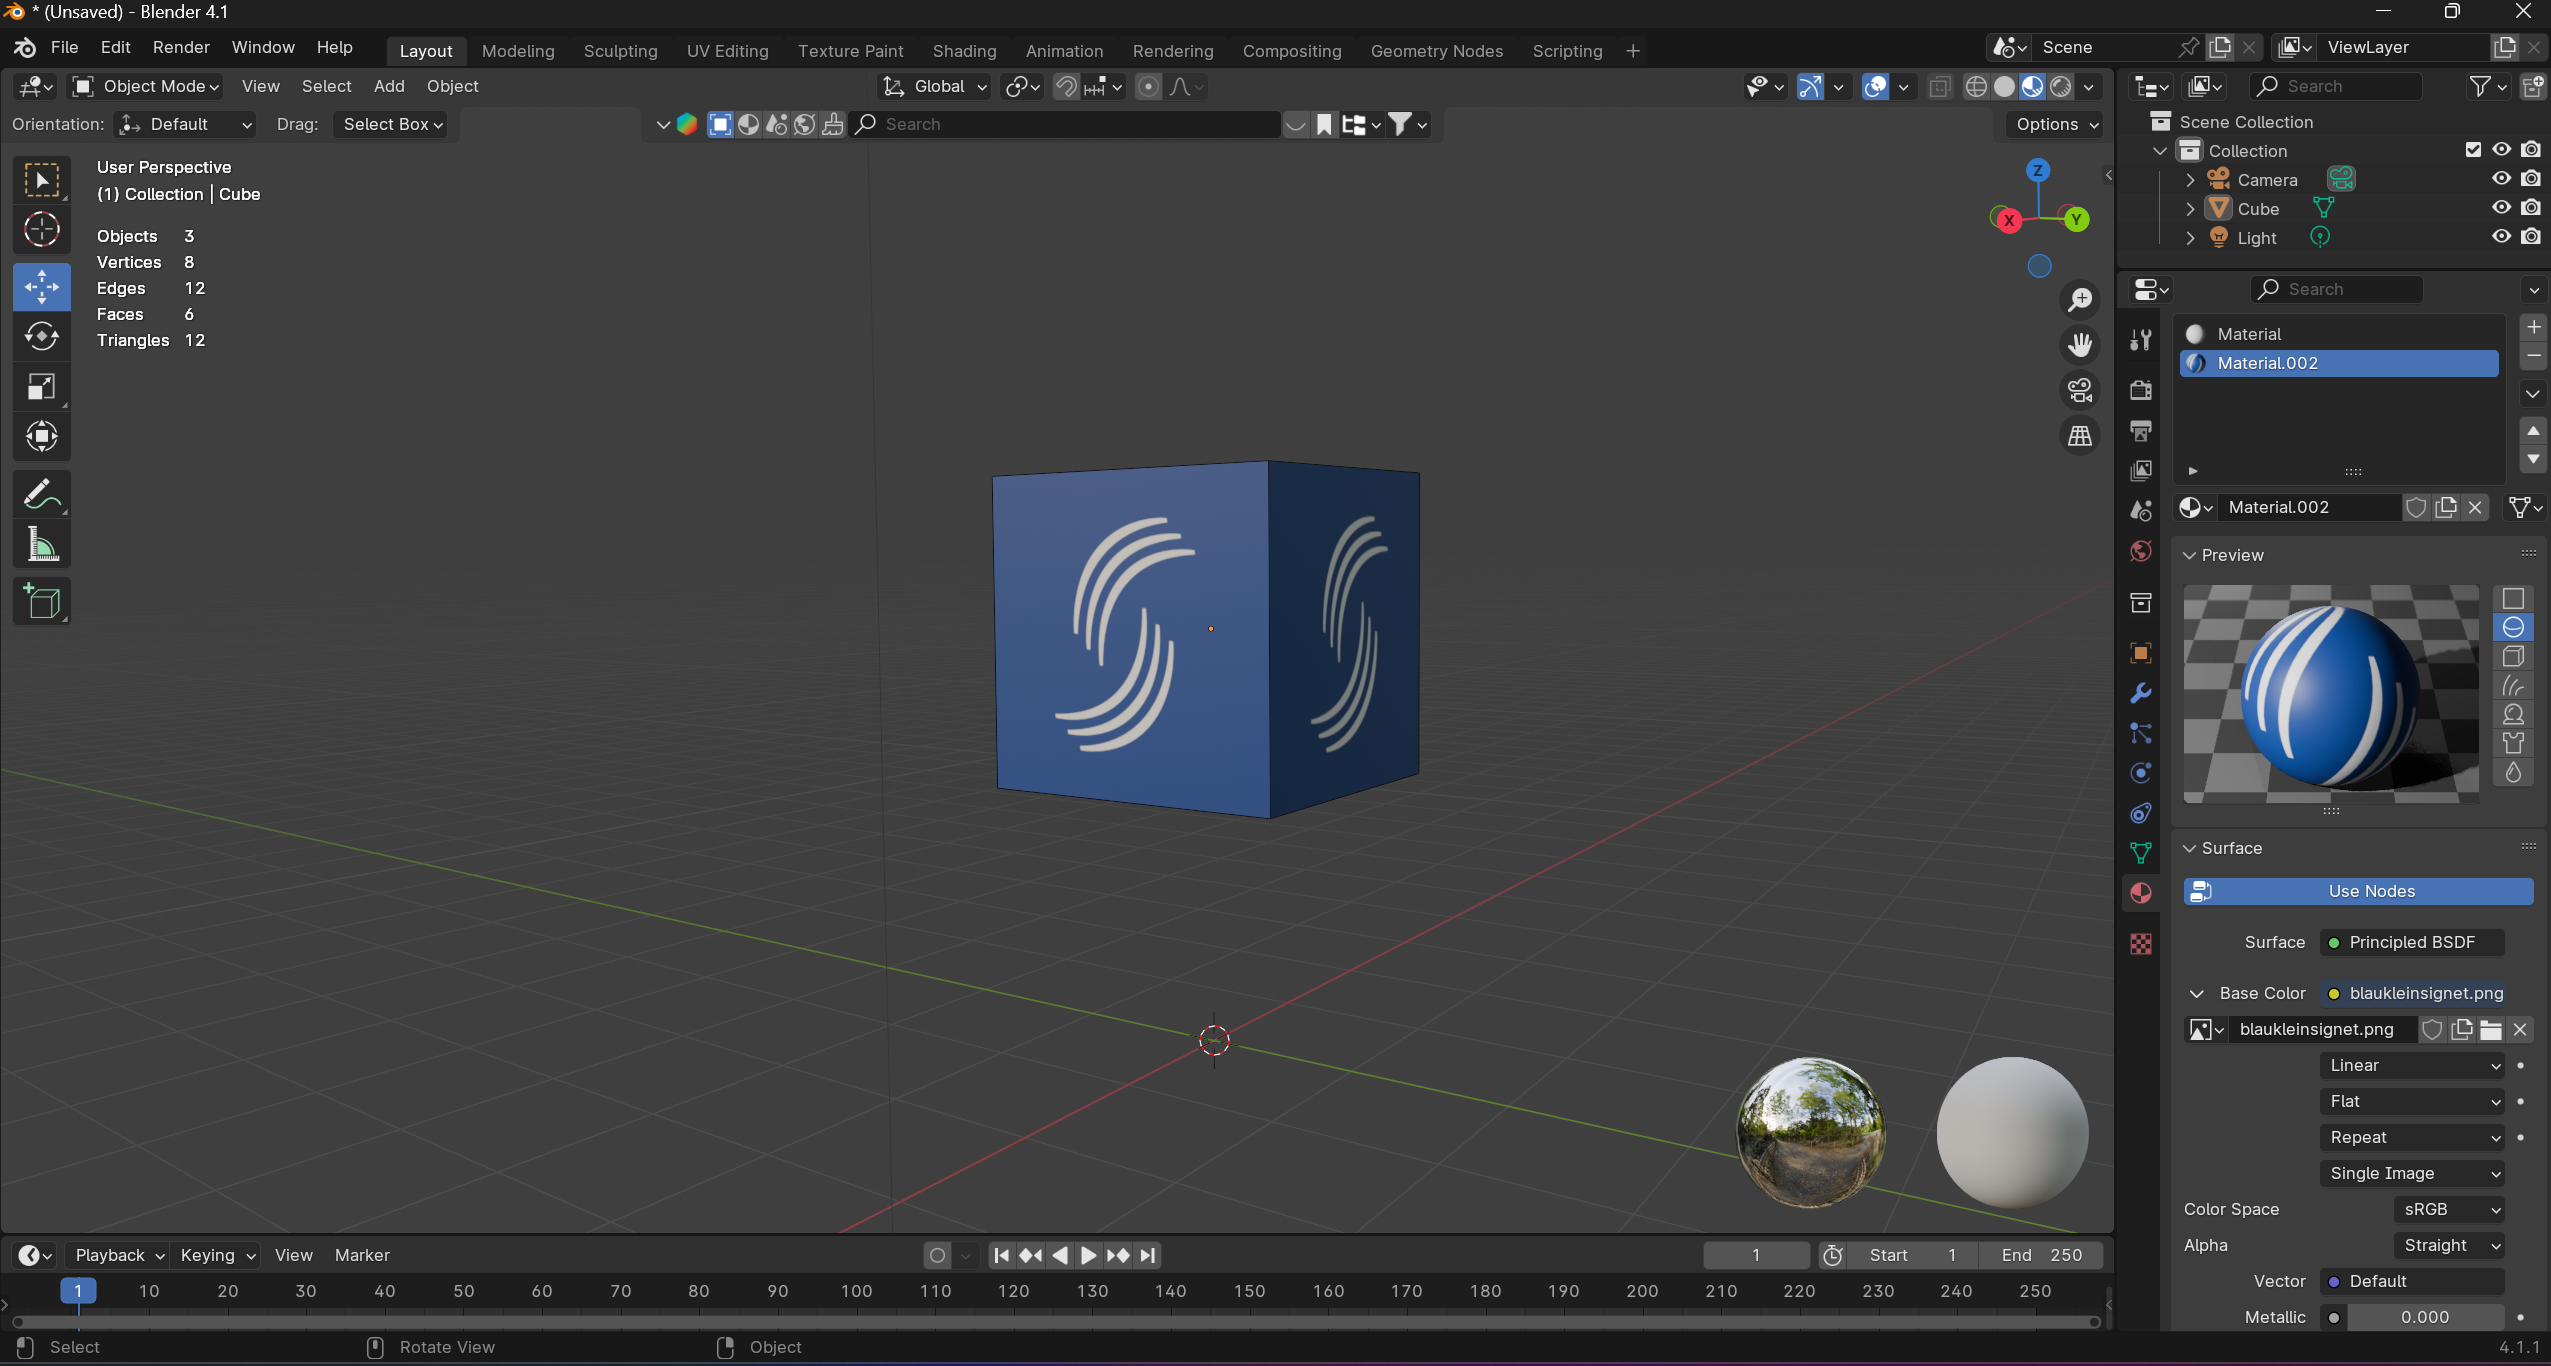This screenshot has width=2551, height=1366.
Task: Open the Modifiers wrench tab
Action: click(2141, 693)
